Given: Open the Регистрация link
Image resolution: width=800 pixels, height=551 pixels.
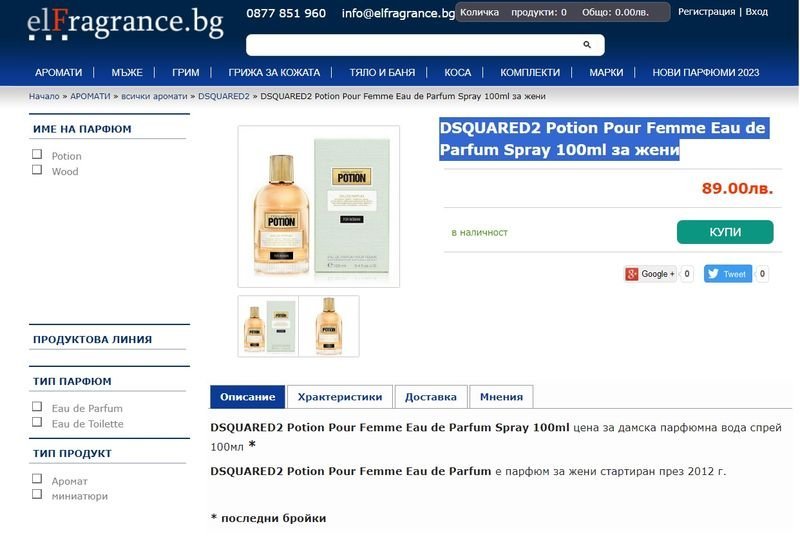Looking at the screenshot, I should click(706, 12).
